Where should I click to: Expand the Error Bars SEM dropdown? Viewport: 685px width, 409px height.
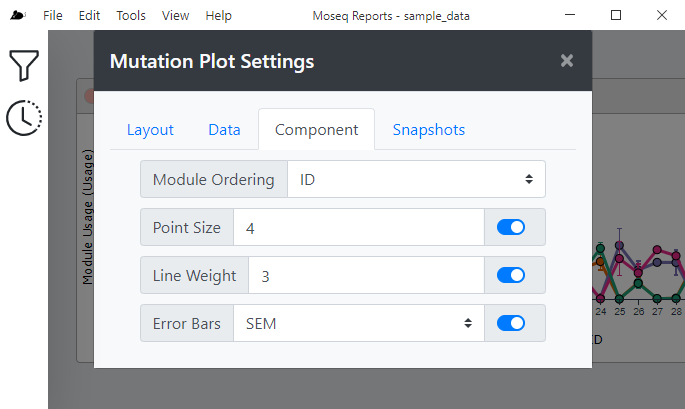[359, 323]
